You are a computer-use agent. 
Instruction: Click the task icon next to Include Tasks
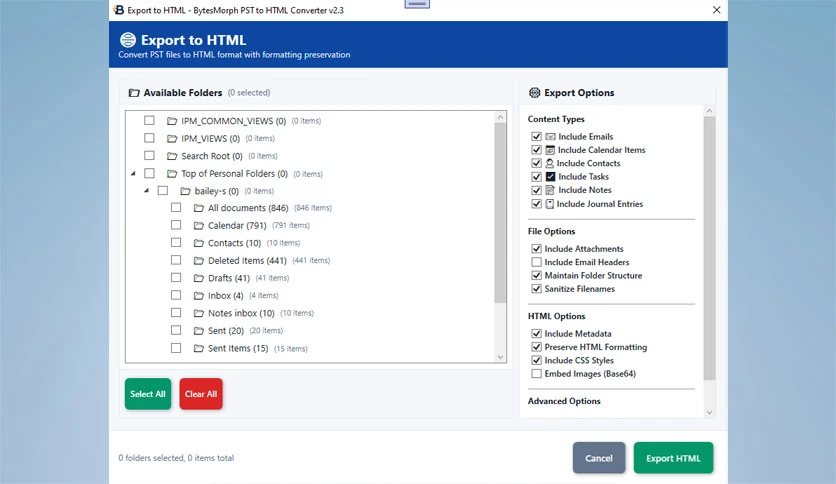(x=550, y=176)
